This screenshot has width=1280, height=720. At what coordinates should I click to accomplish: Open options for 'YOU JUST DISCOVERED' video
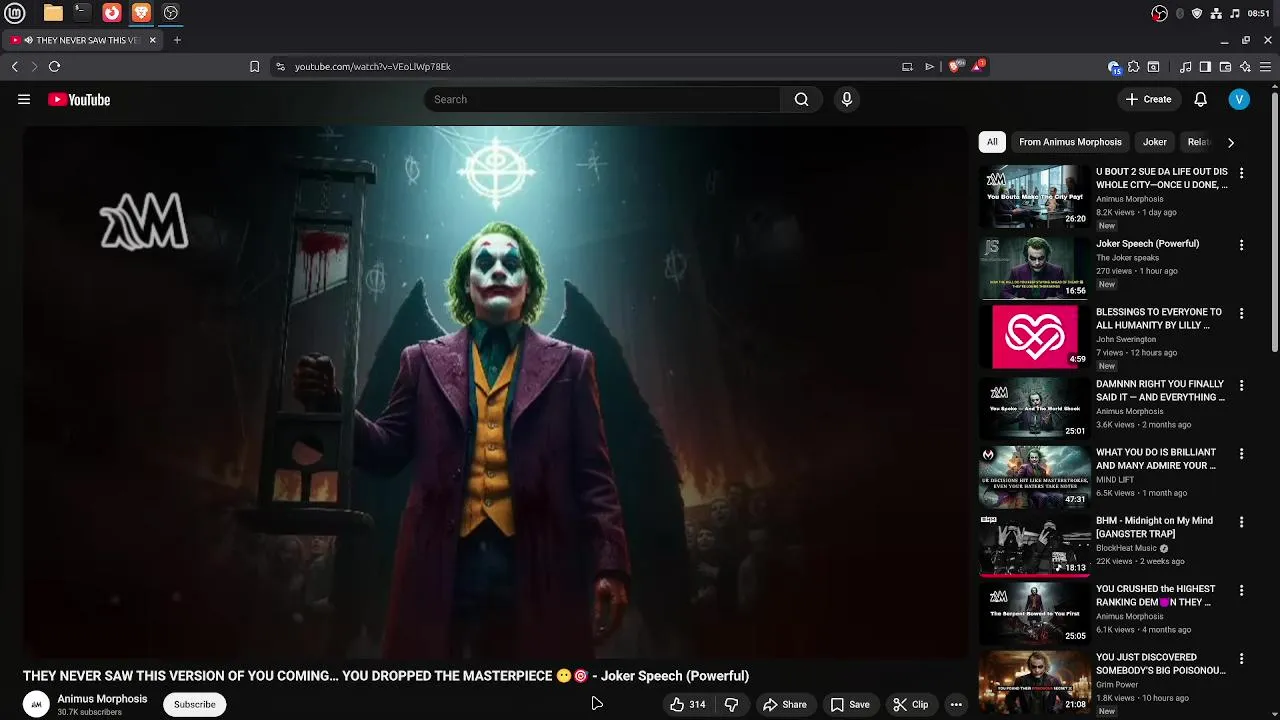1241,659
